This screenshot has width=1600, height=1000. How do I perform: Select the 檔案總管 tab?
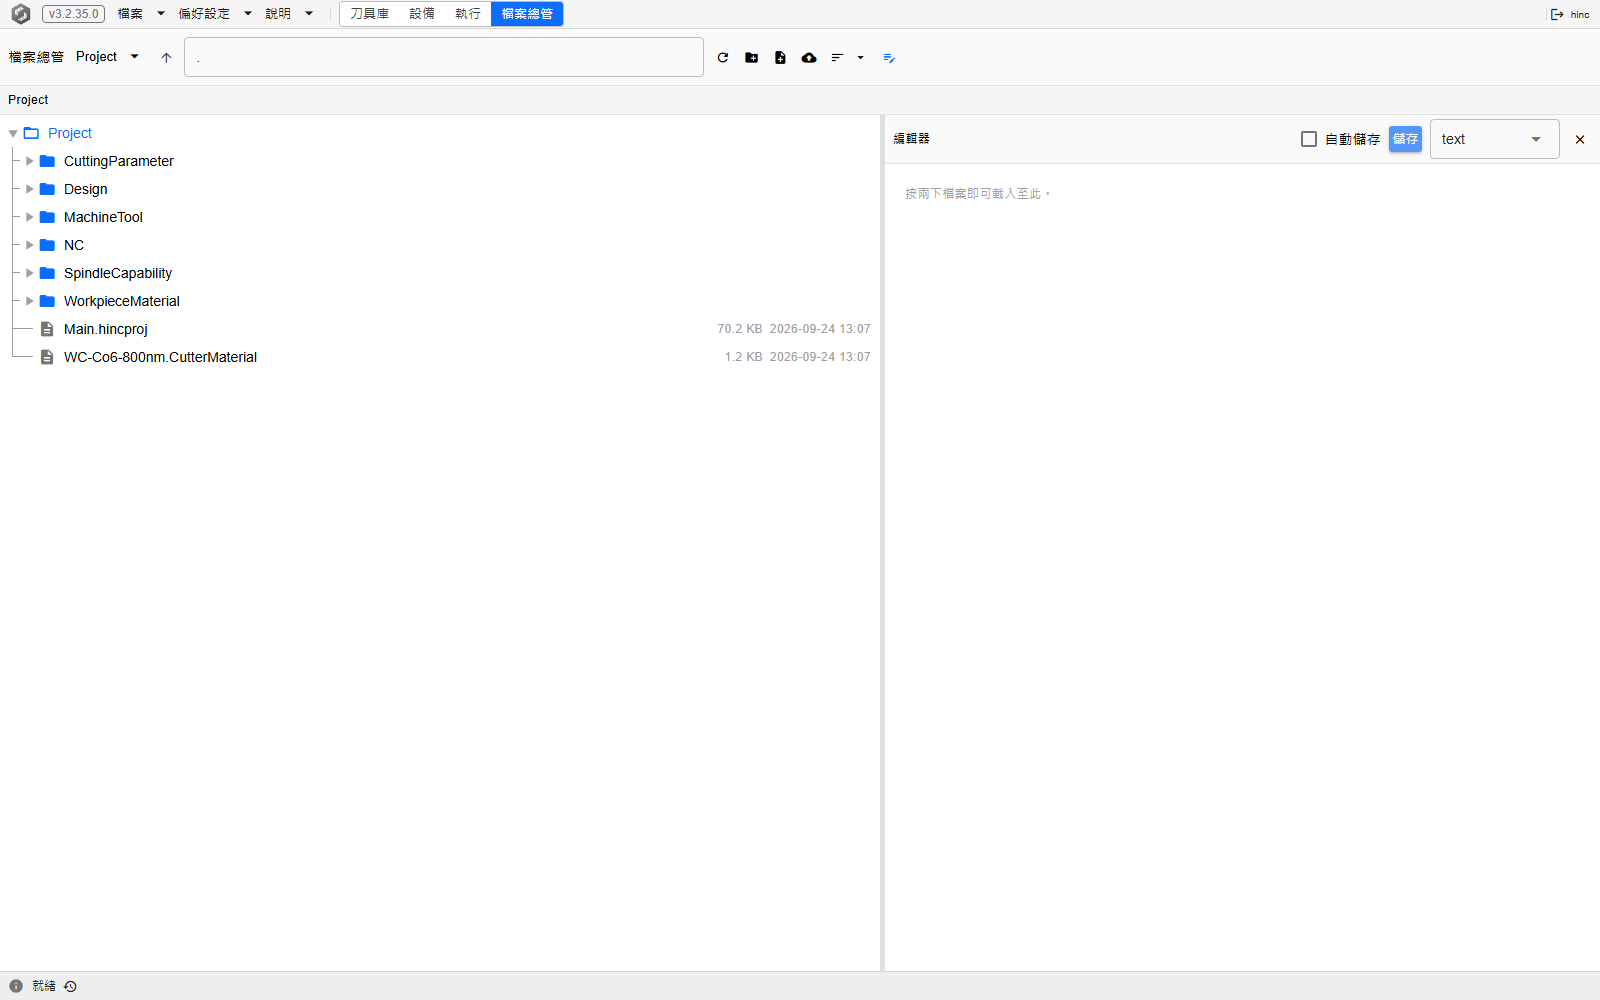click(527, 14)
